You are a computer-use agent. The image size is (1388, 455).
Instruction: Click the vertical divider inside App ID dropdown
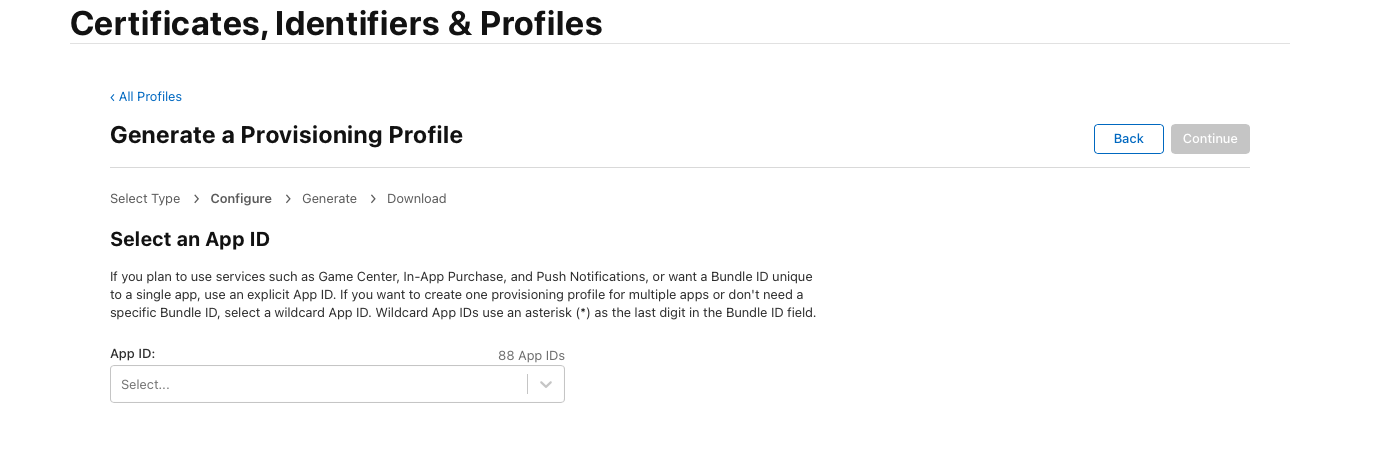[x=527, y=385]
